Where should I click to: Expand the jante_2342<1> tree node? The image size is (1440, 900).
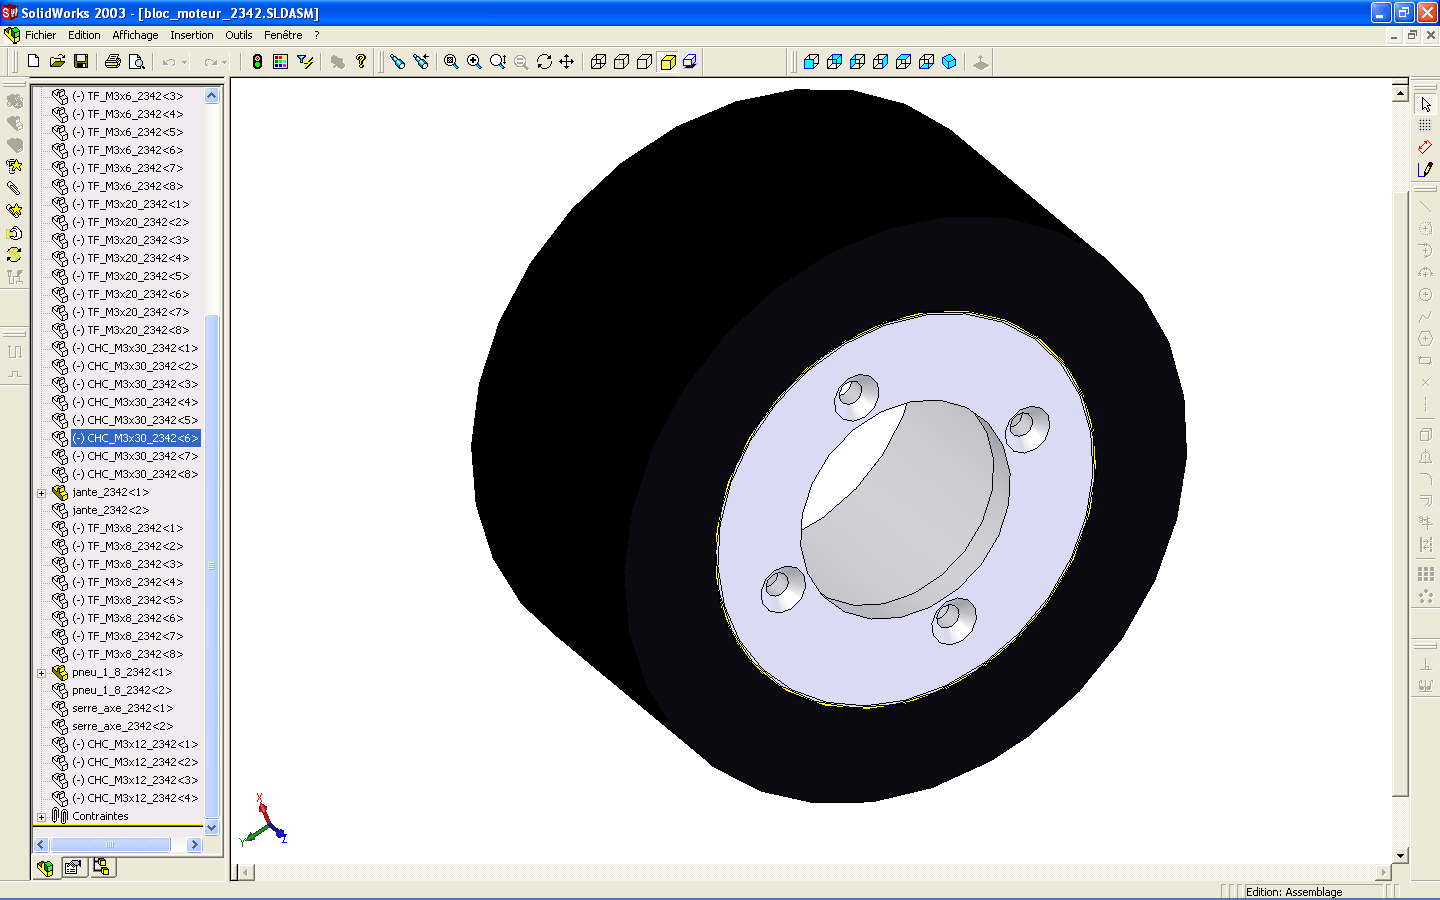pyautogui.click(x=42, y=493)
